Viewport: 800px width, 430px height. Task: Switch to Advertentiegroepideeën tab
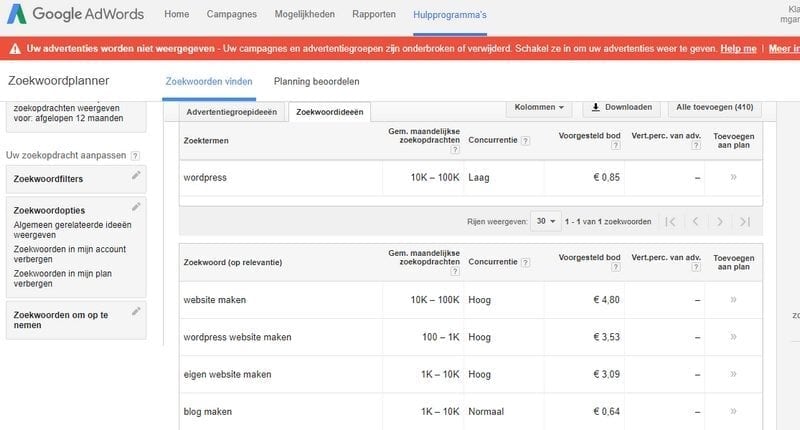click(x=232, y=112)
